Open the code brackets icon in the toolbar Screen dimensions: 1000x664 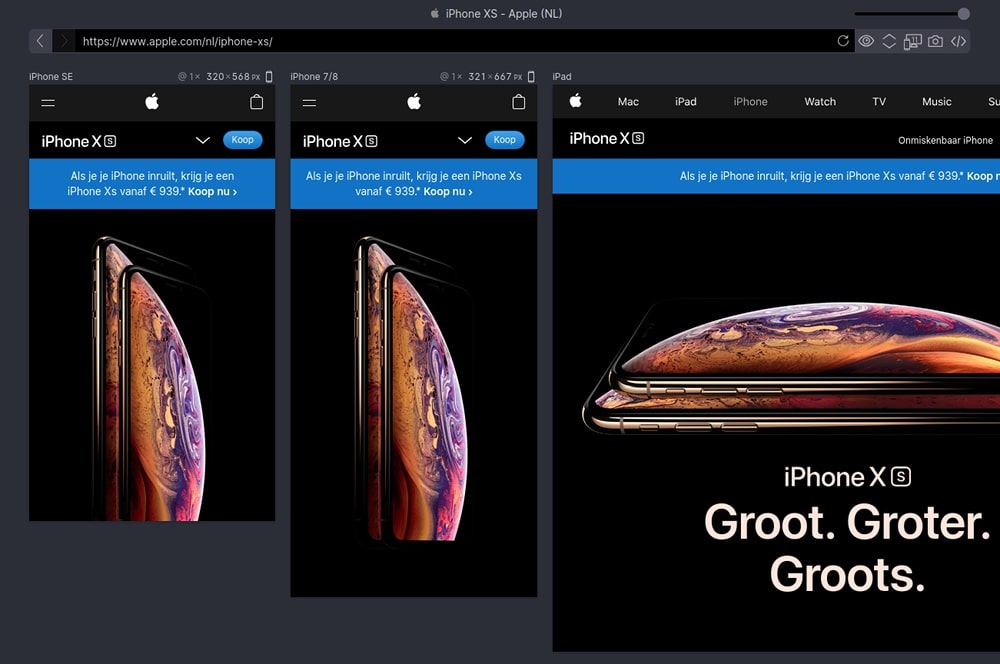click(958, 41)
